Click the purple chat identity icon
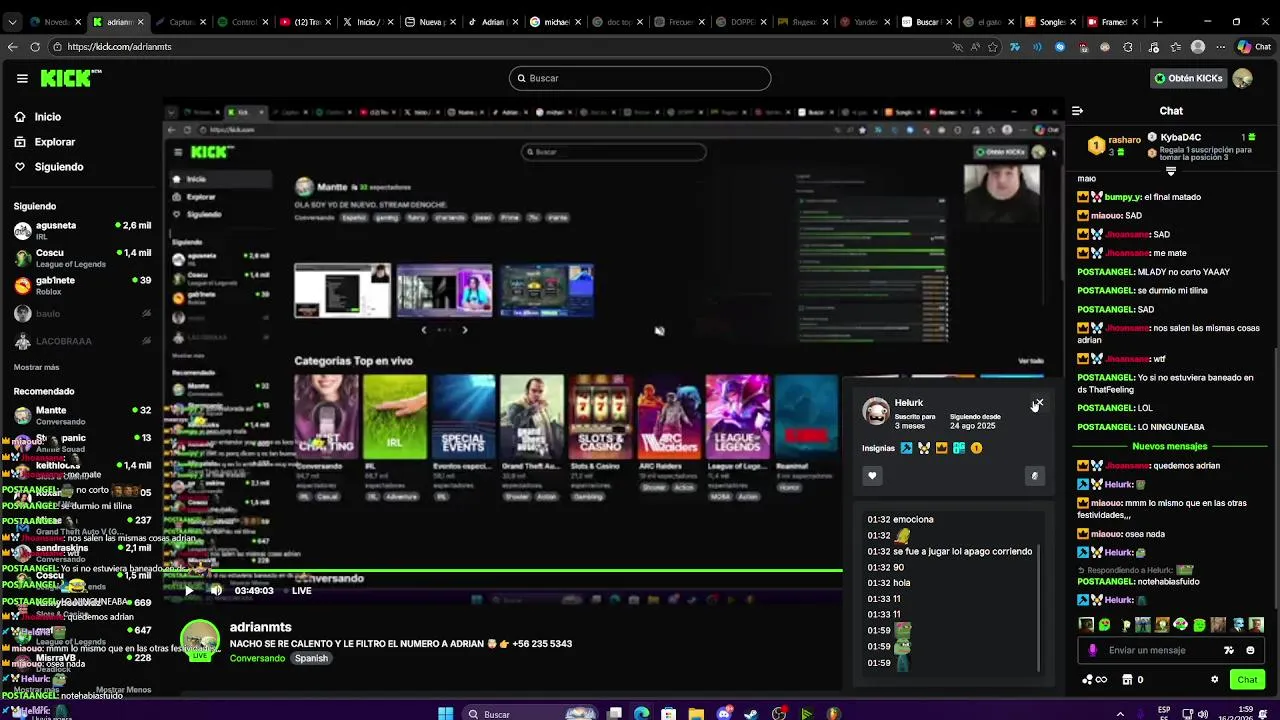 (1093, 650)
